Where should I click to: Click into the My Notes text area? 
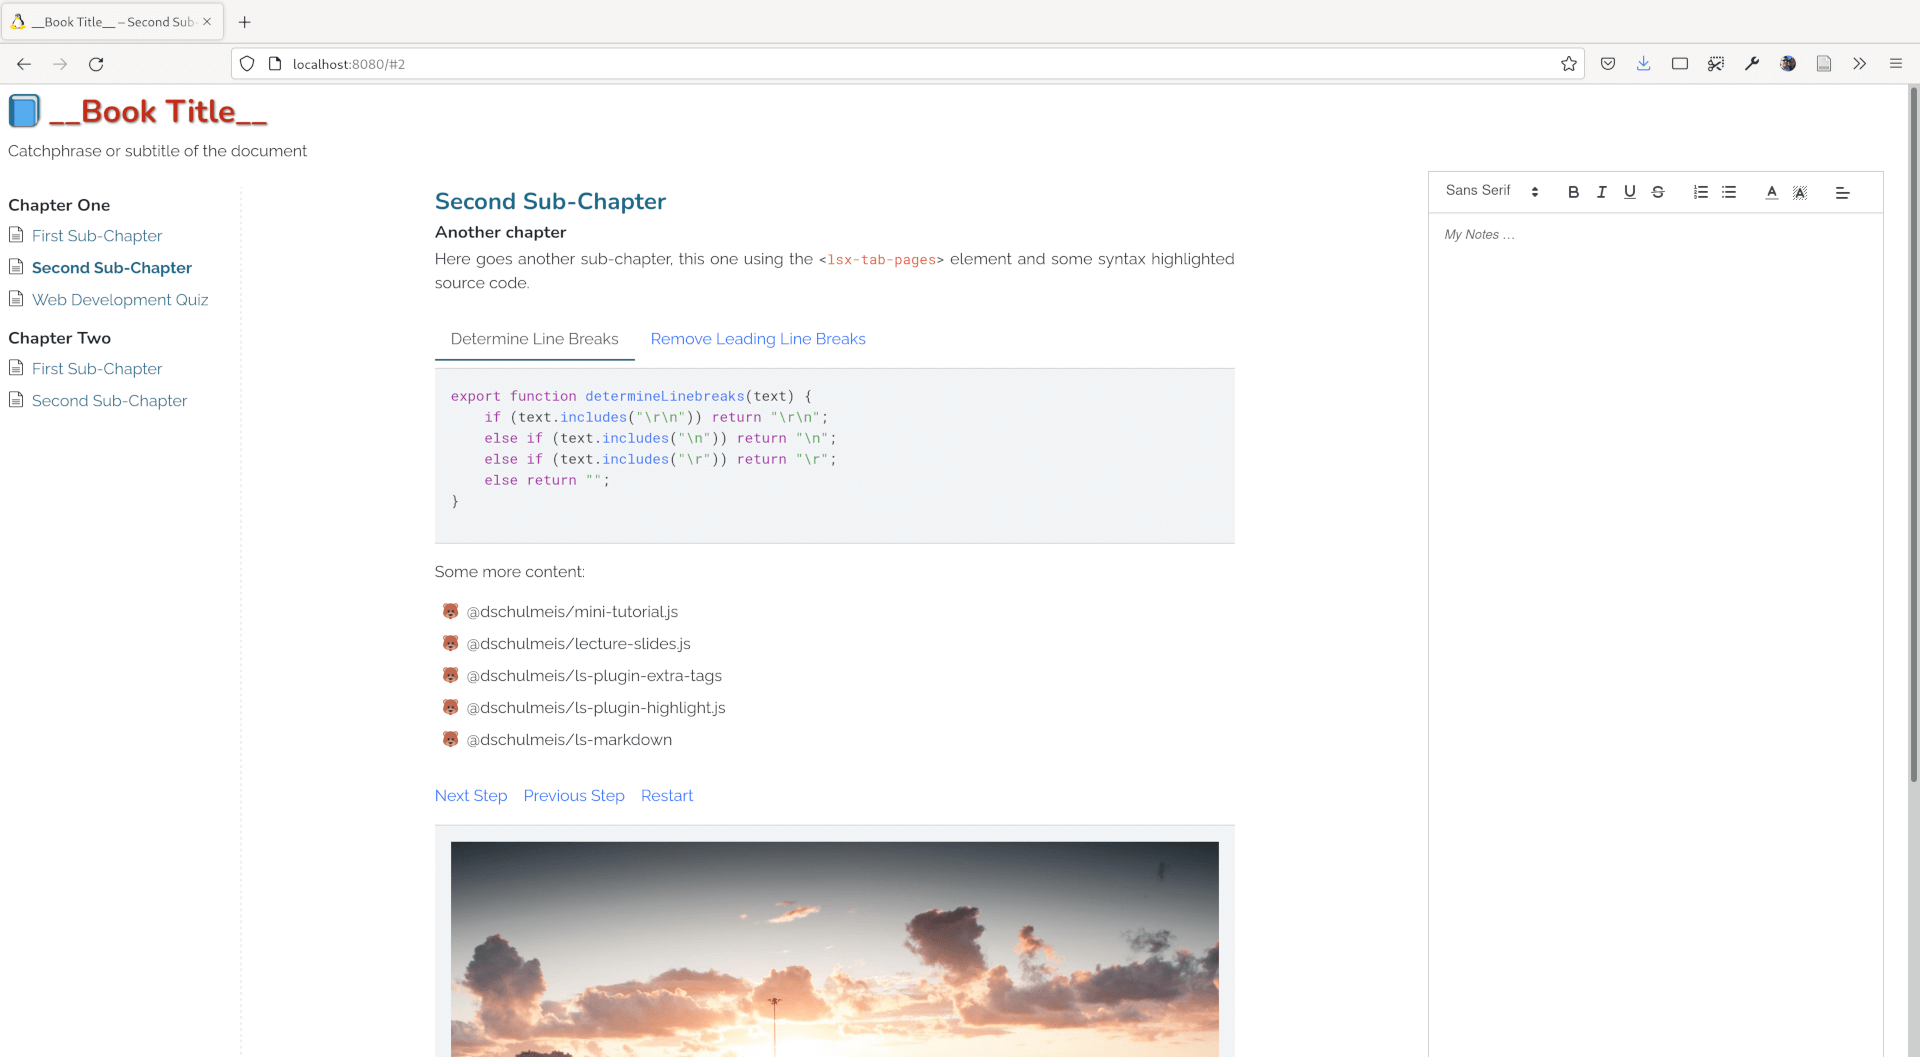[x=1654, y=500]
